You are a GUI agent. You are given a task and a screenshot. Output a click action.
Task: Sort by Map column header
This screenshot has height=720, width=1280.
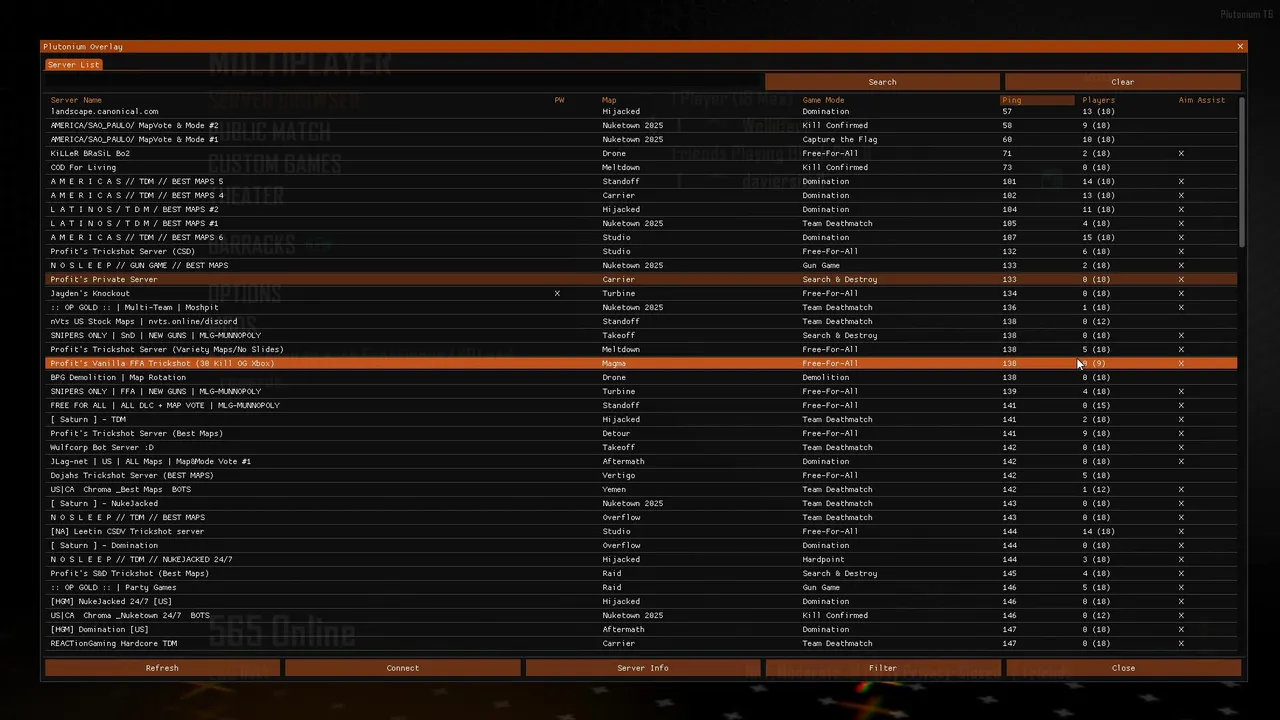(x=609, y=100)
